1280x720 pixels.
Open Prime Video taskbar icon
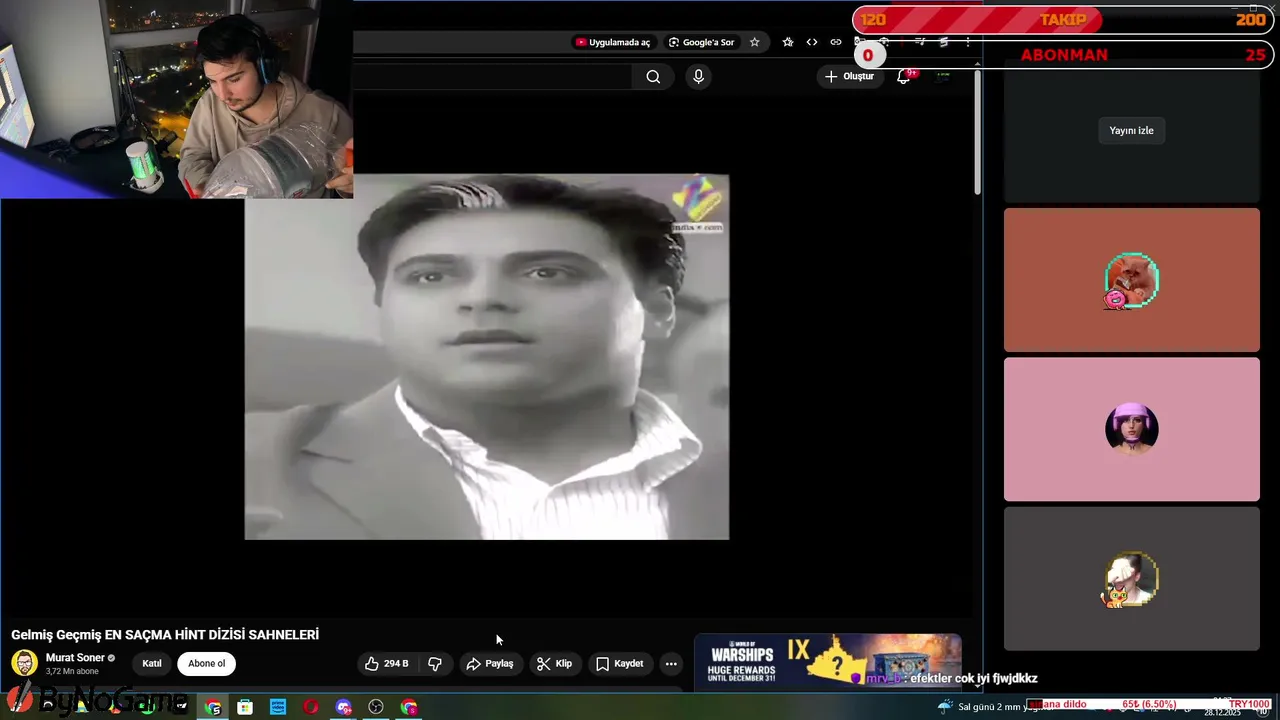coord(278,707)
